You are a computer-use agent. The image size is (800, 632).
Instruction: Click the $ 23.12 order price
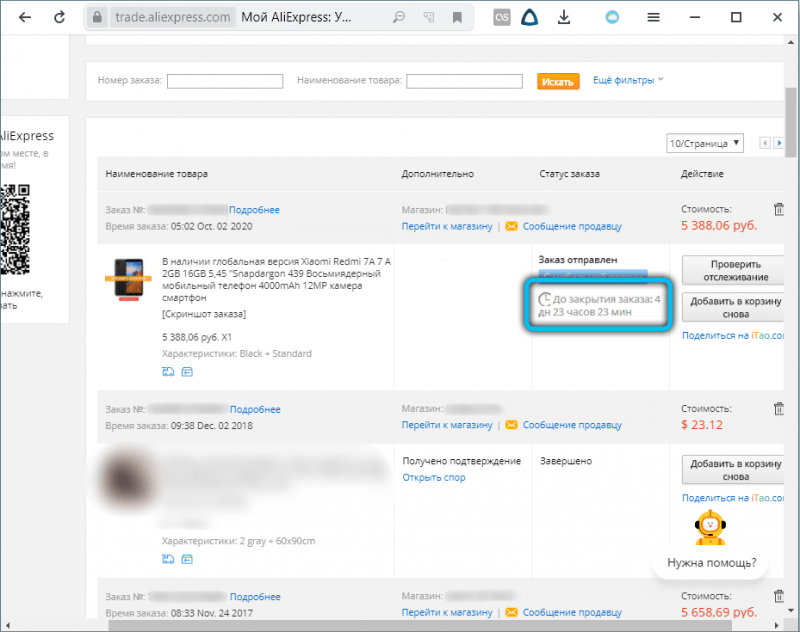pyautogui.click(x=702, y=424)
